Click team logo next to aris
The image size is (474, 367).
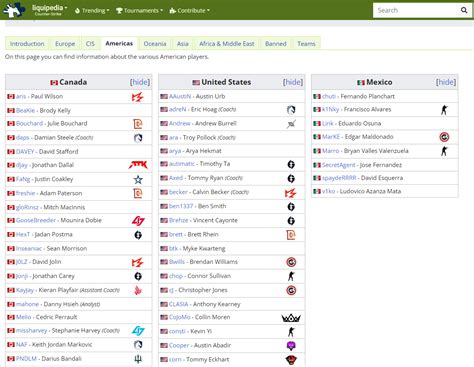[x=138, y=97]
